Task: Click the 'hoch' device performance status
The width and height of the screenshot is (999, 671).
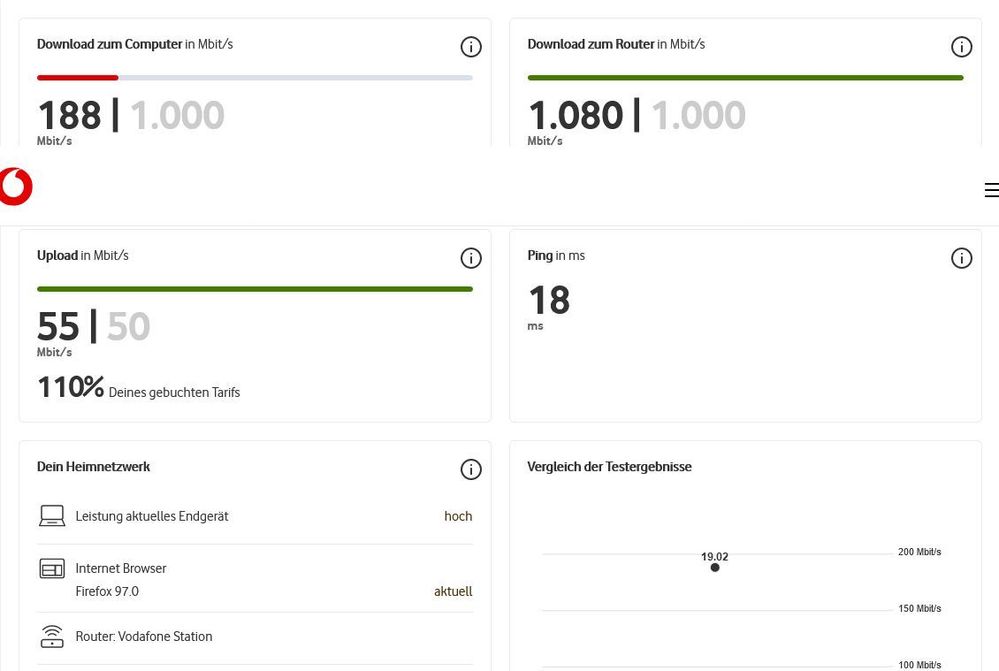Action: point(458,516)
